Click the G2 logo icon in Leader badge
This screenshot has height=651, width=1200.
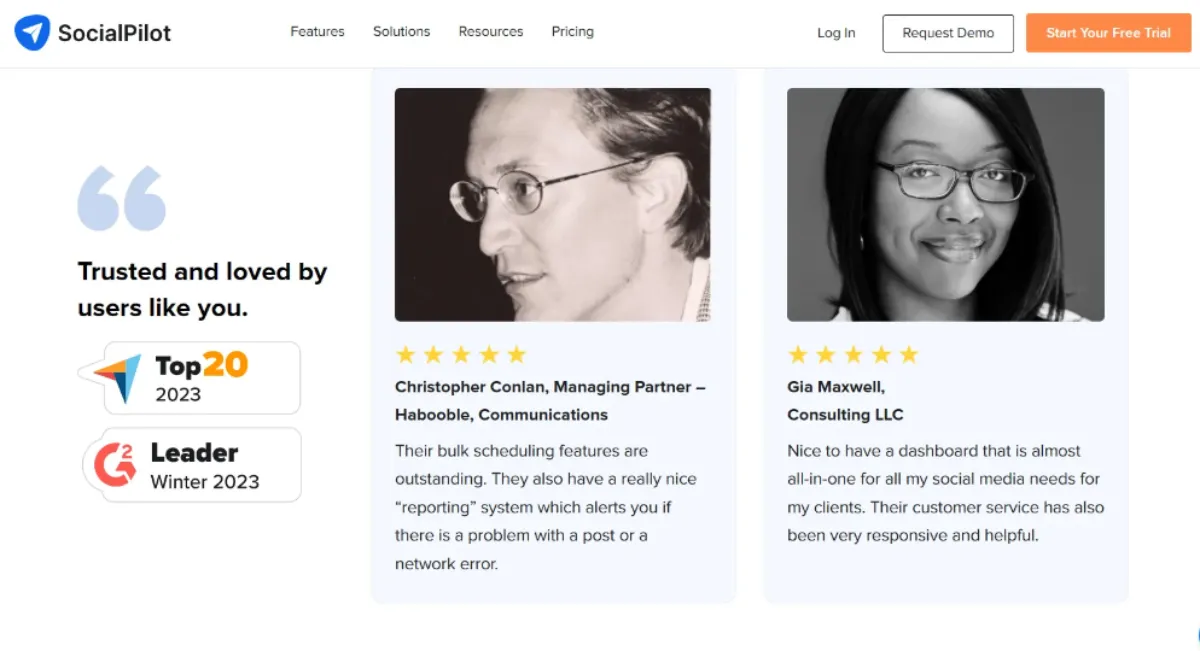coord(115,465)
